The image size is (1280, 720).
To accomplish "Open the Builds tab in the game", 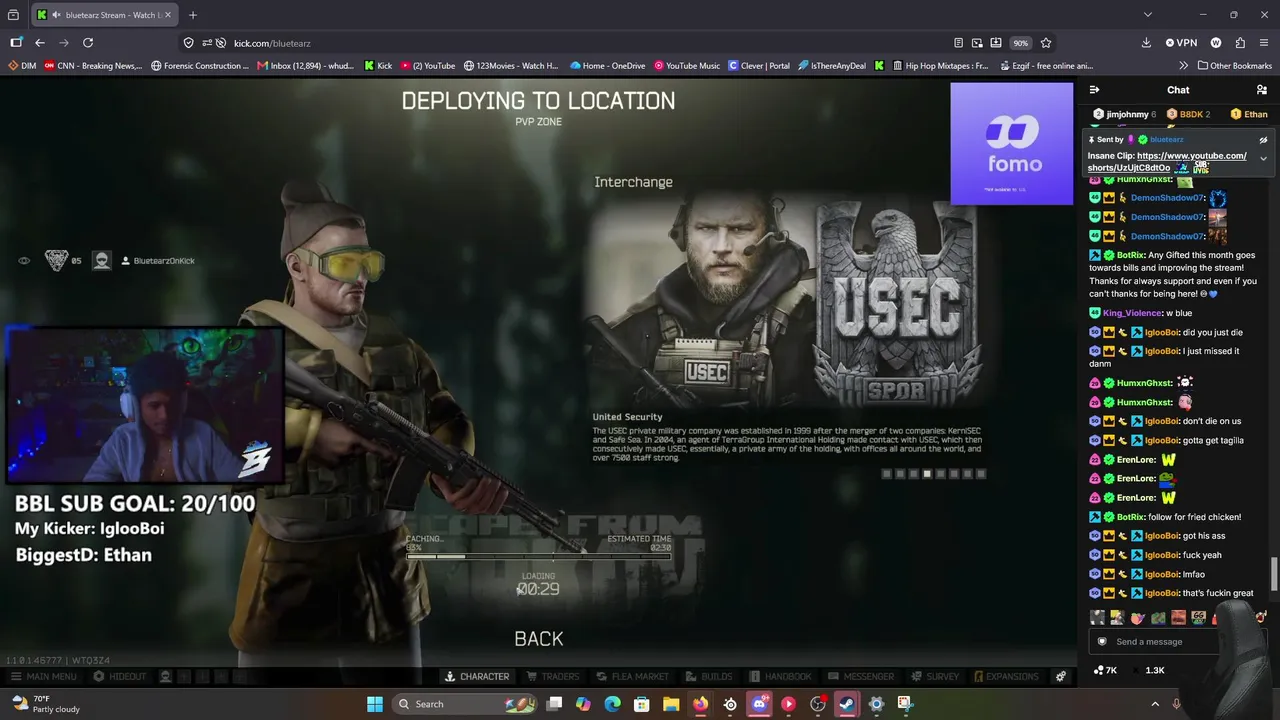I will click(709, 677).
